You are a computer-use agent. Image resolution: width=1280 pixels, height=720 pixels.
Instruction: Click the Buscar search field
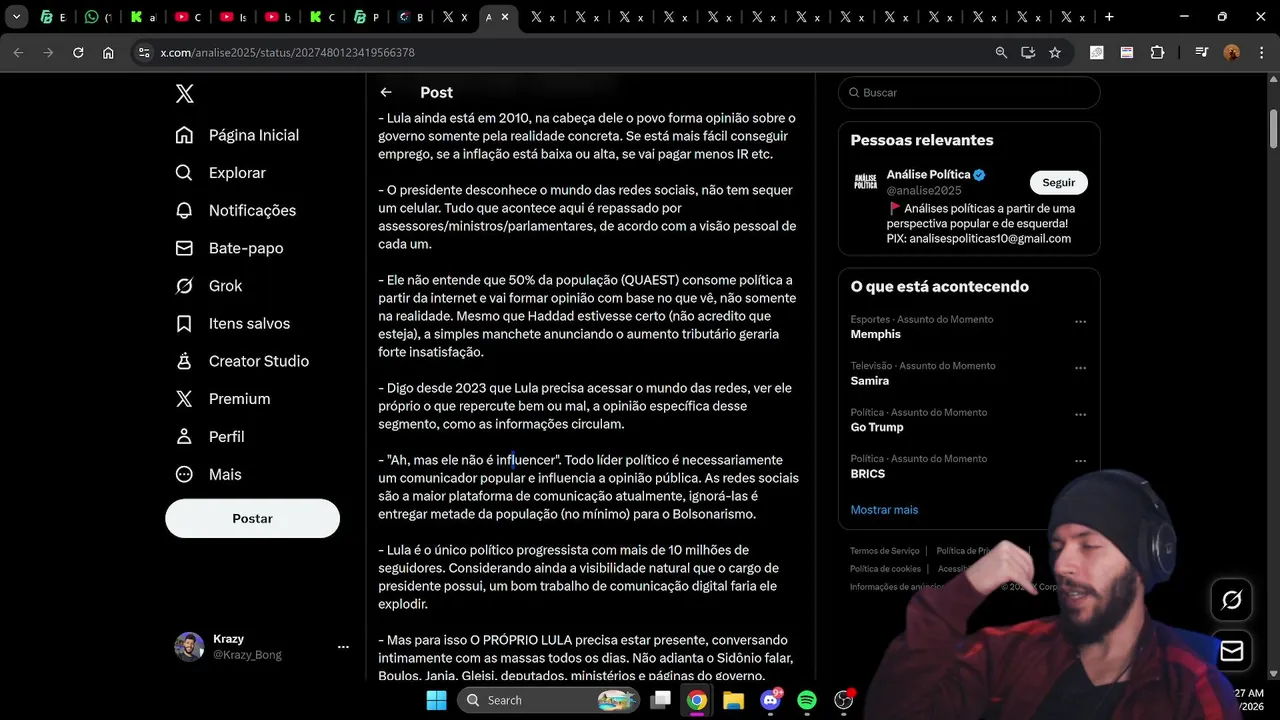tap(969, 92)
